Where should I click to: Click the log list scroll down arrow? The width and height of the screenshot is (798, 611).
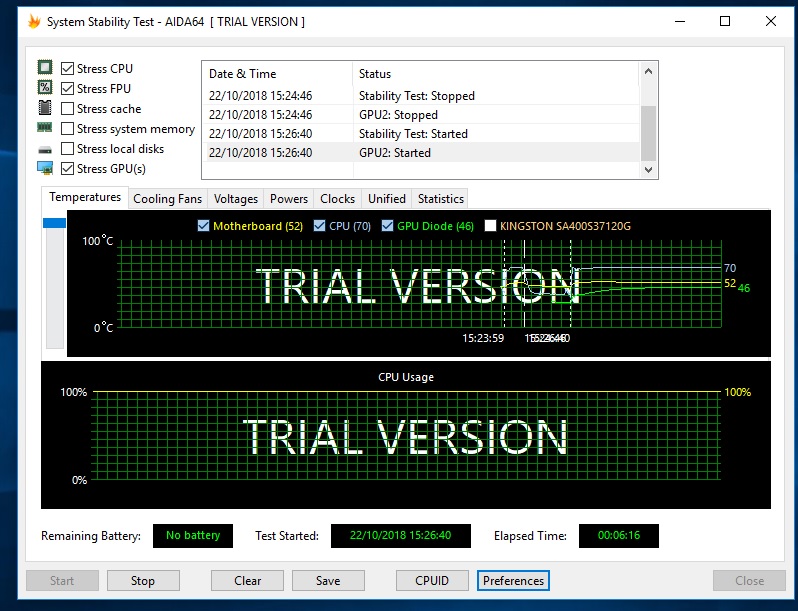click(648, 169)
